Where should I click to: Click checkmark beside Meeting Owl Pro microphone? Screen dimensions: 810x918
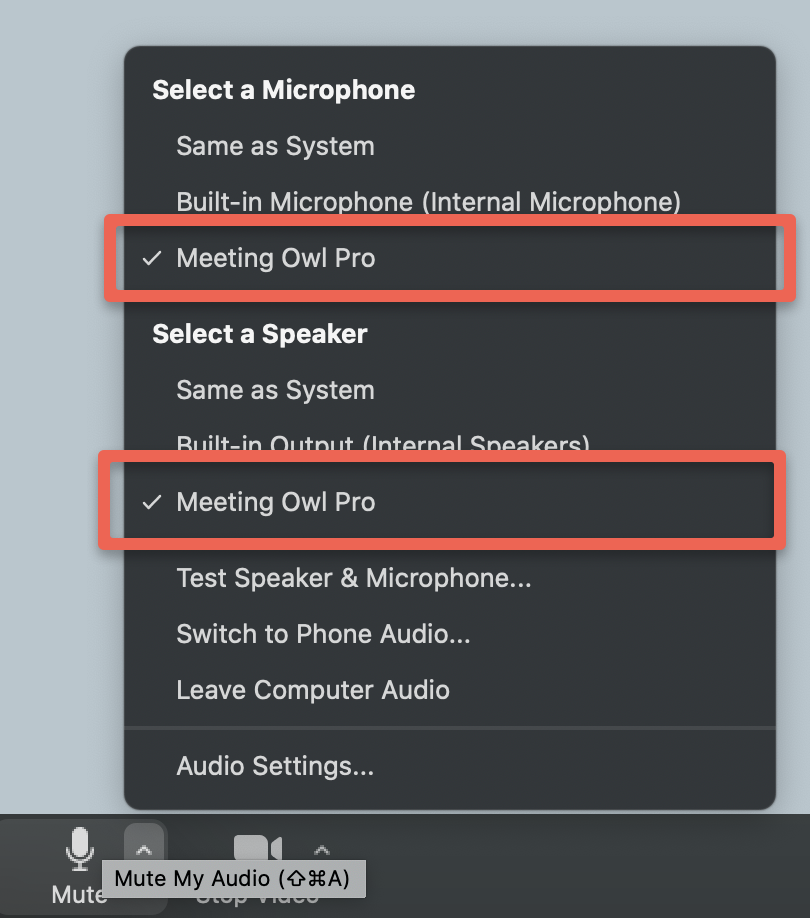[151, 258]
